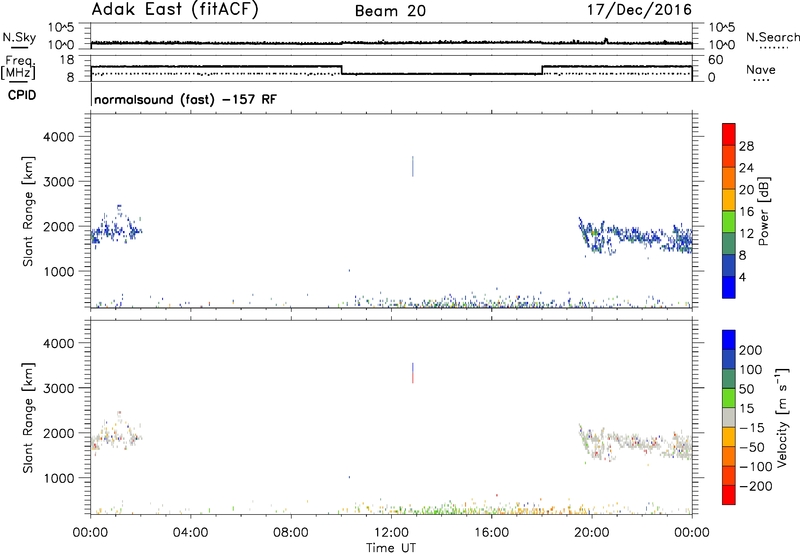Click the 'Power [dB]' color bar label
The width and height of the screenshot is (800, 554).
763,211
